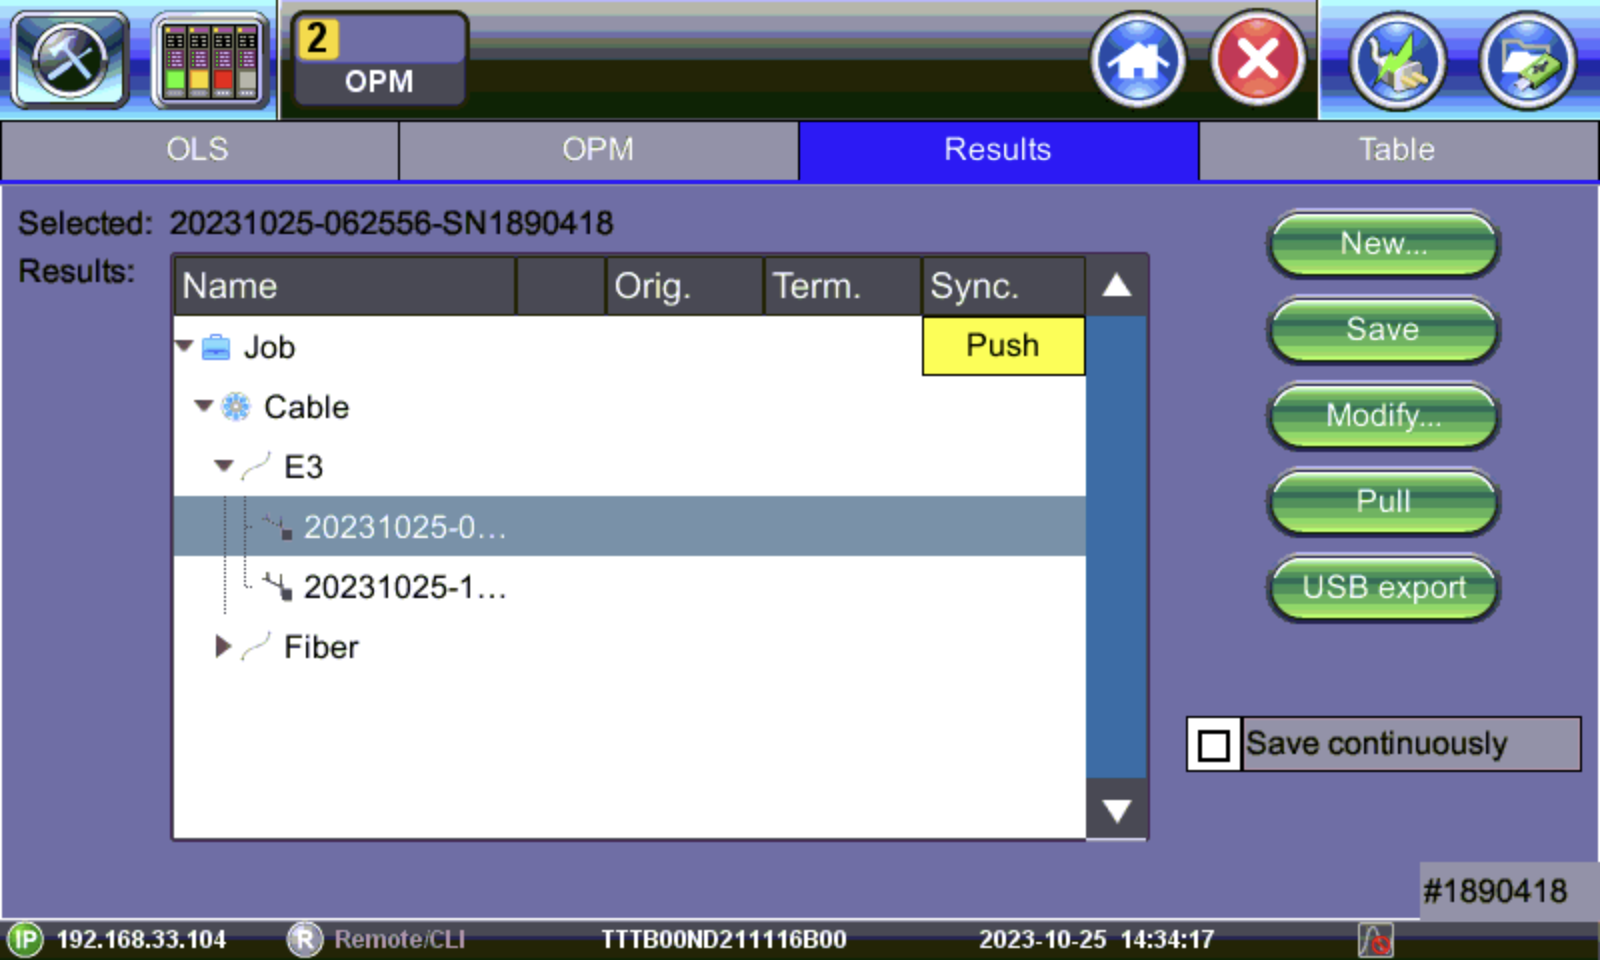Image resolution: width=1600 pixels, height=960 pixels.
Task: Collapse the Cable tree node
Action: (204, 406)
